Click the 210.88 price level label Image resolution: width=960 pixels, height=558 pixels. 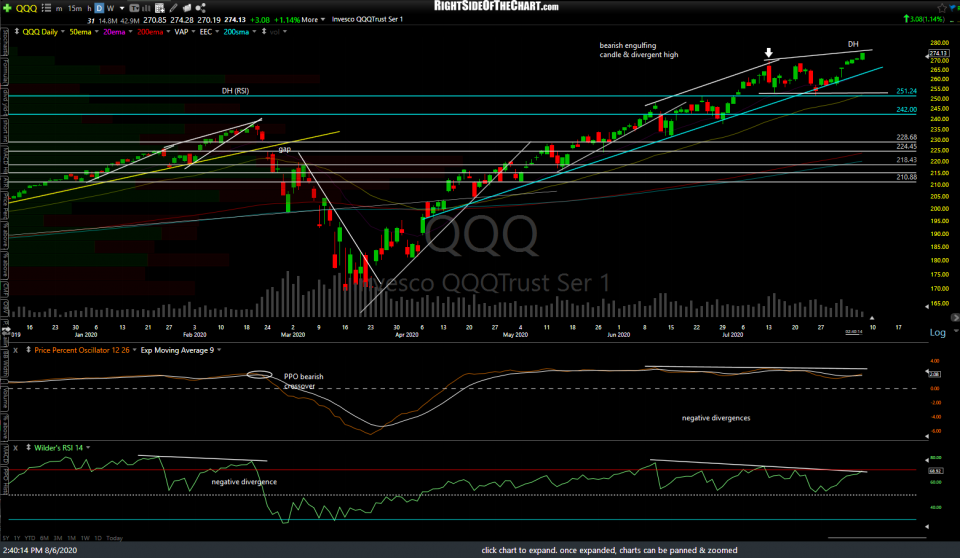(907, 177)
